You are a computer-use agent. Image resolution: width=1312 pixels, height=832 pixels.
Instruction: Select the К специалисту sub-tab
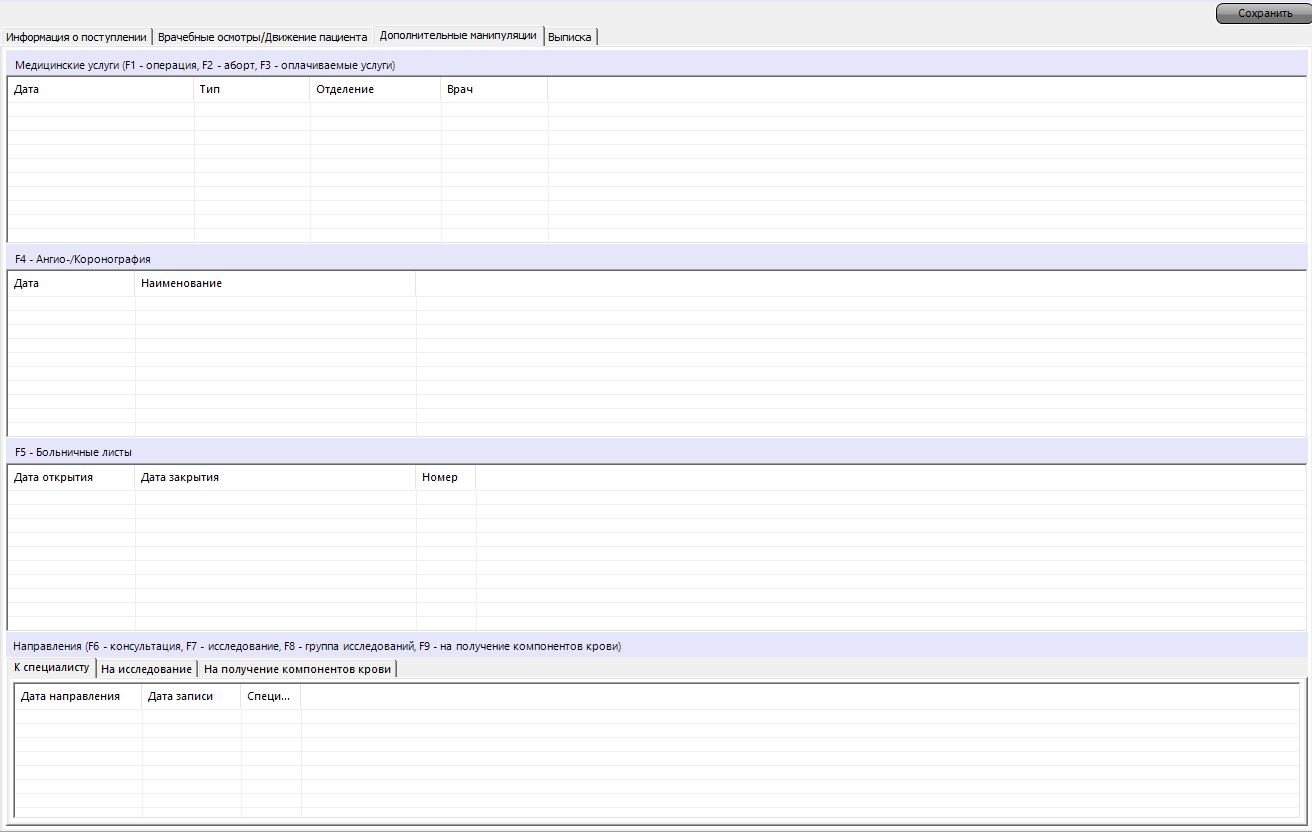[52, 667]
